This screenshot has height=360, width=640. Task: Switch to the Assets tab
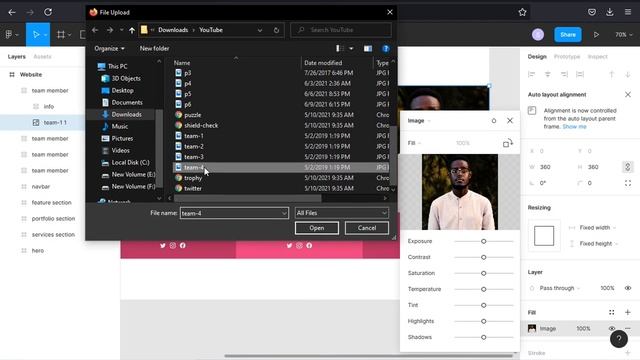(42, 57)
